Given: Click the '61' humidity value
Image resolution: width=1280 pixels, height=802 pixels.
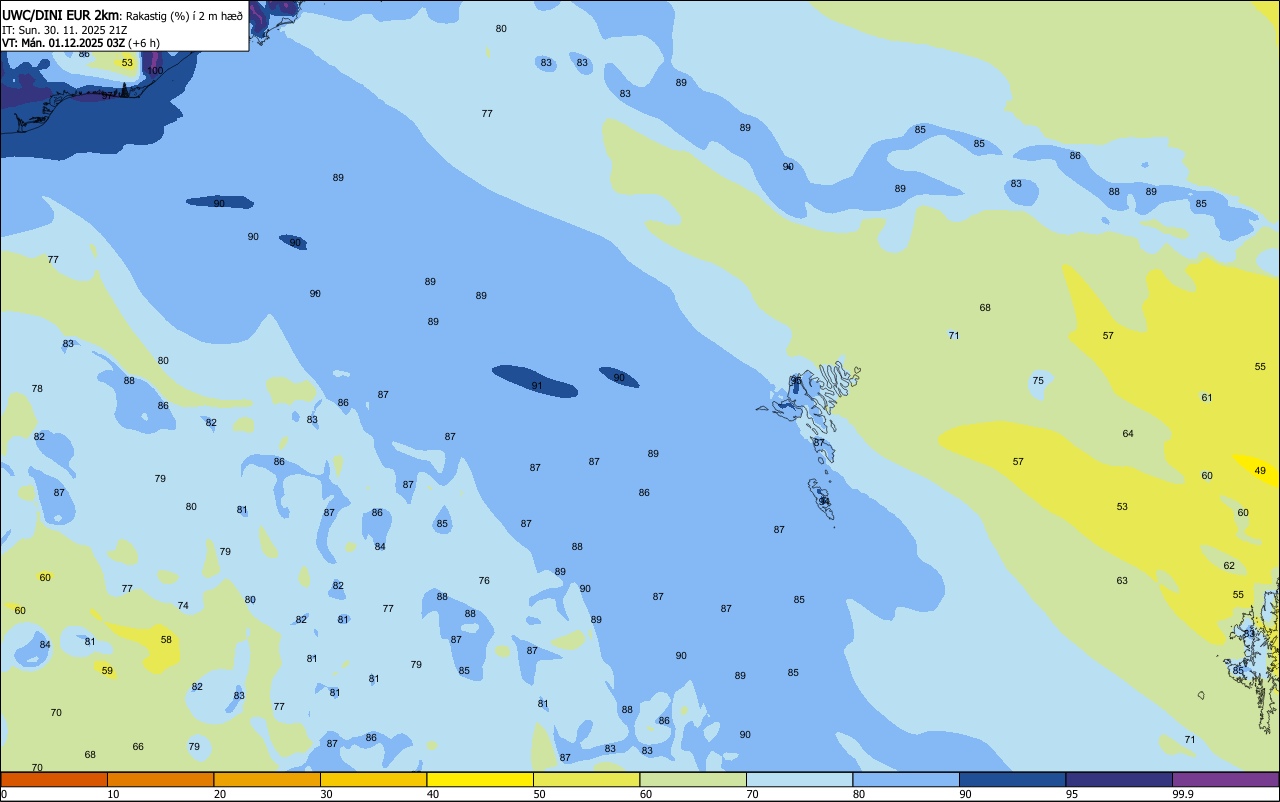Looking at the screenshot, I should 1207,398.
